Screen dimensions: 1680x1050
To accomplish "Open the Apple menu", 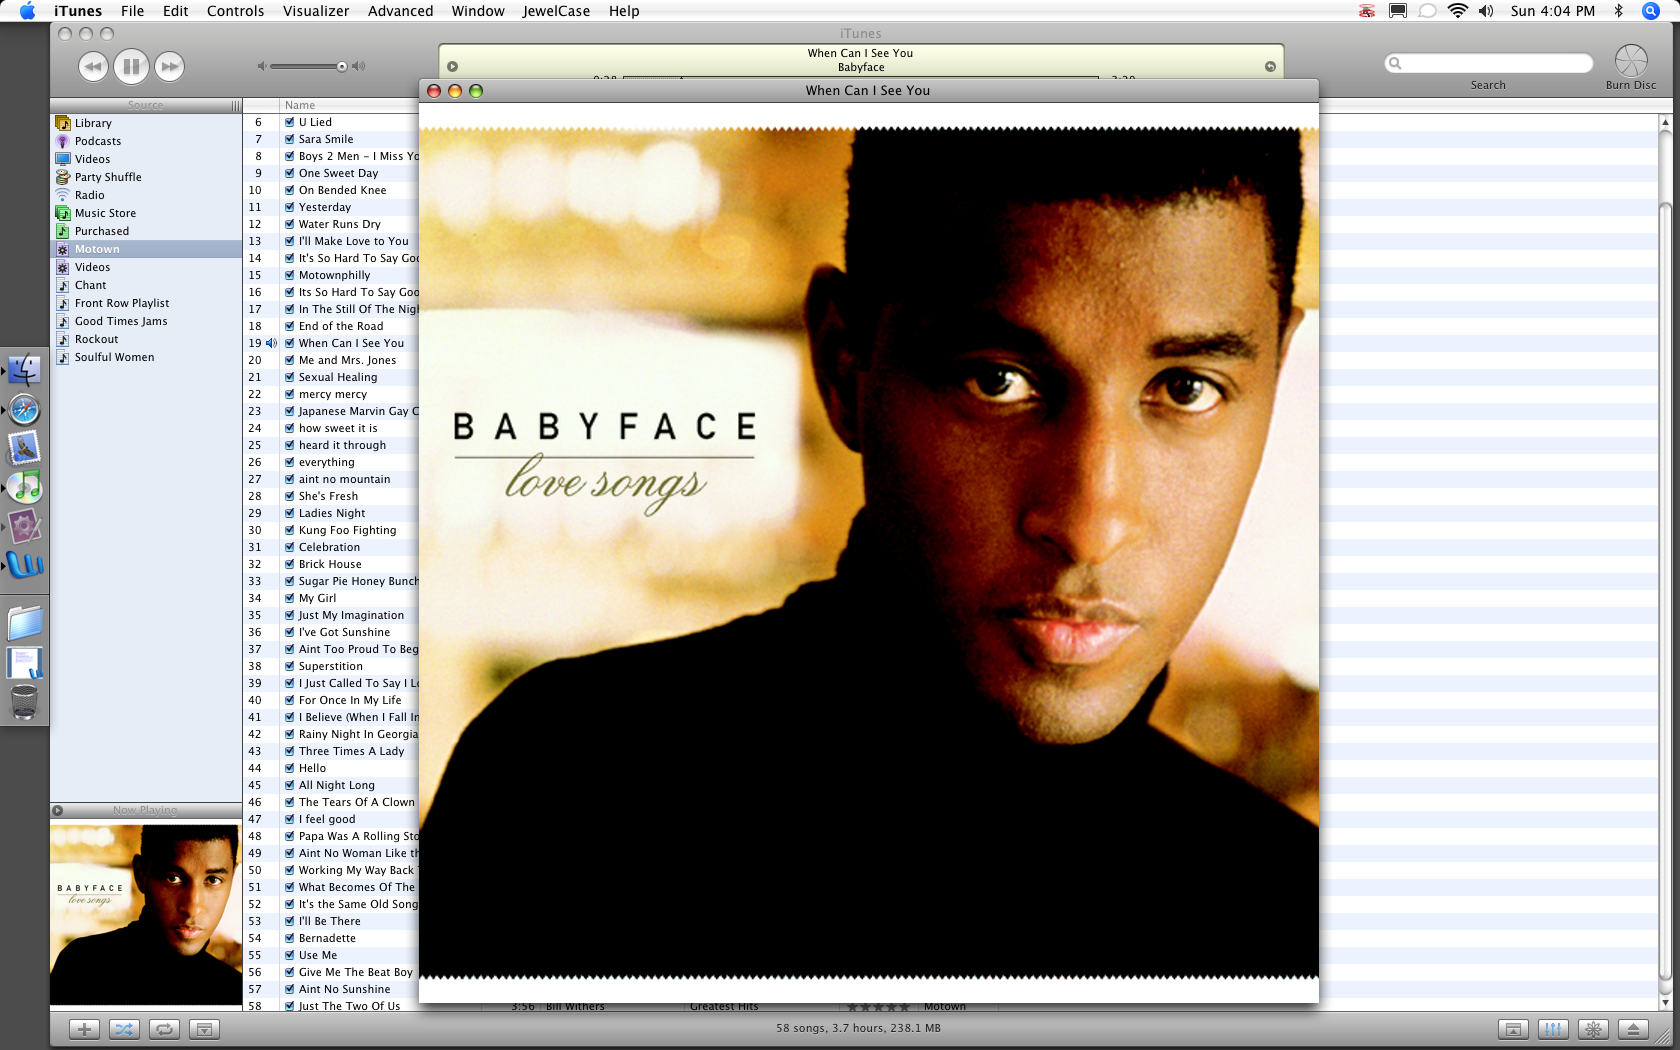I will click(28, 11).
